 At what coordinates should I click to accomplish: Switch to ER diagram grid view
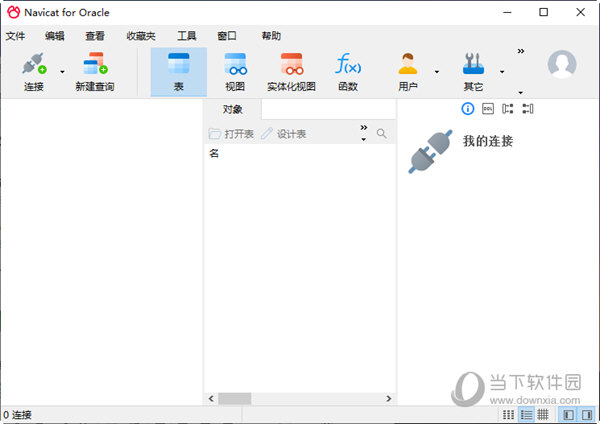point(543,414)
